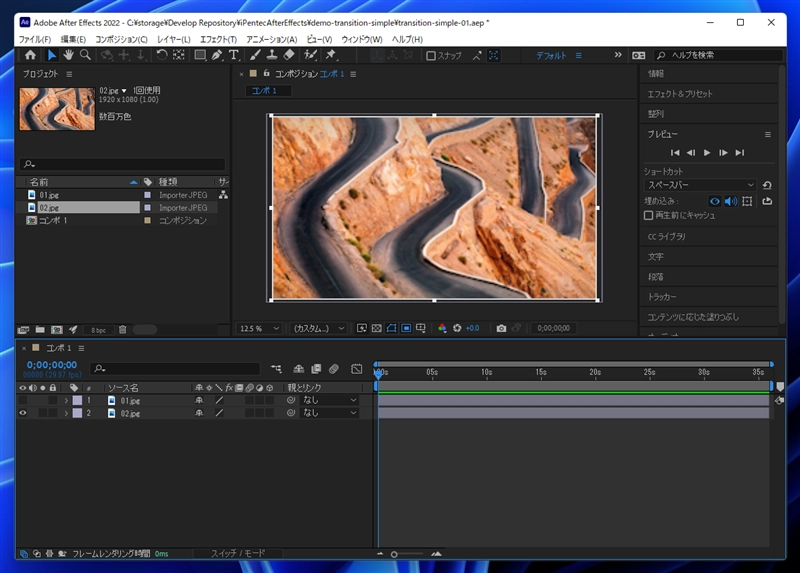Open the (カスタム...) resolution dropdown
This screenshot has width=800, height=573.
[x=318, y=328]
